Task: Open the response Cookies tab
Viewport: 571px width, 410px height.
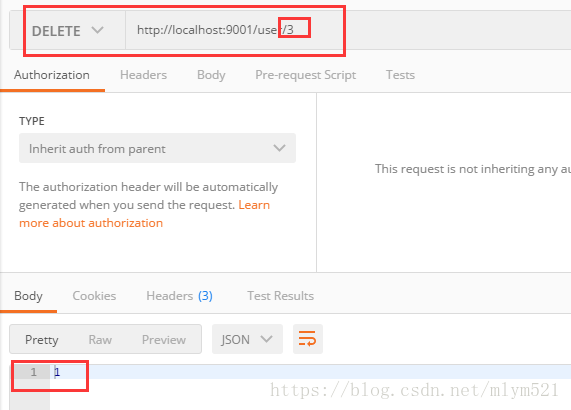Action: (94, 296)
